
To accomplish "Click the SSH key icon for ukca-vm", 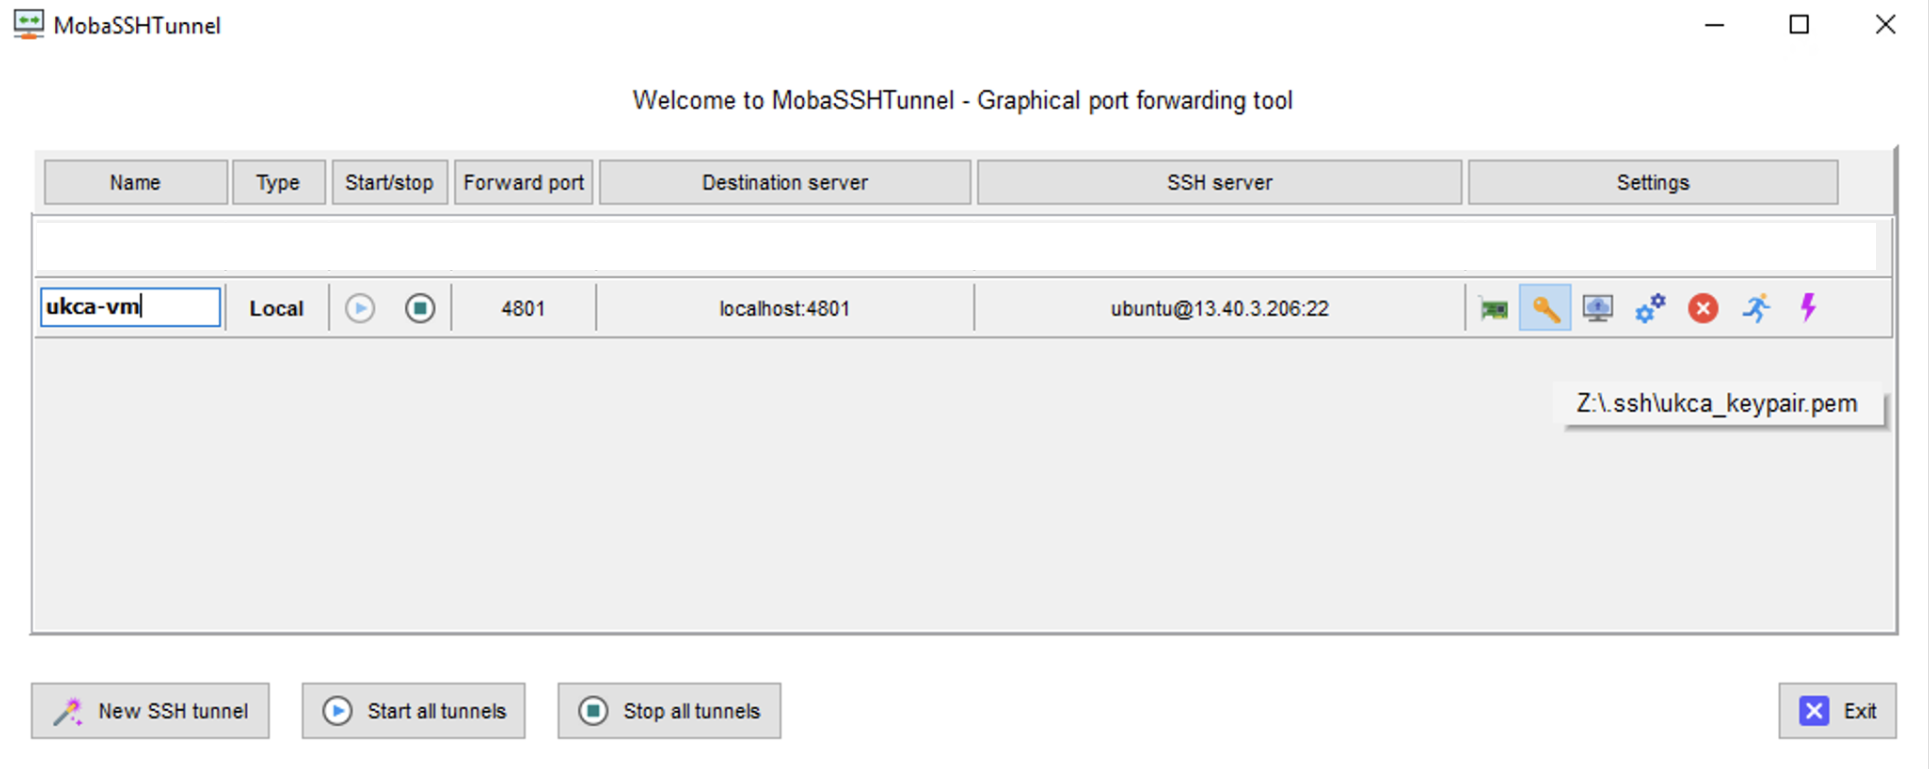I will (x=1545, y=308).
